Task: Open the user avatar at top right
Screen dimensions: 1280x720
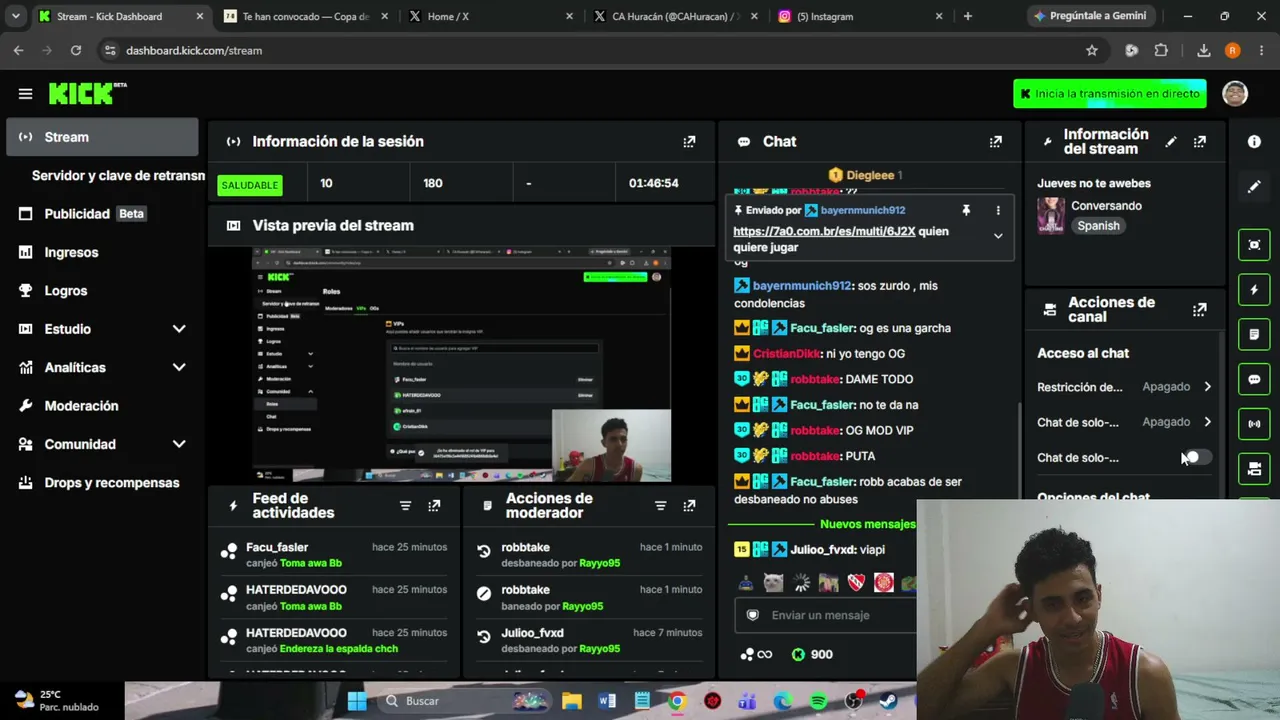Action: [x=1235, y=94]
